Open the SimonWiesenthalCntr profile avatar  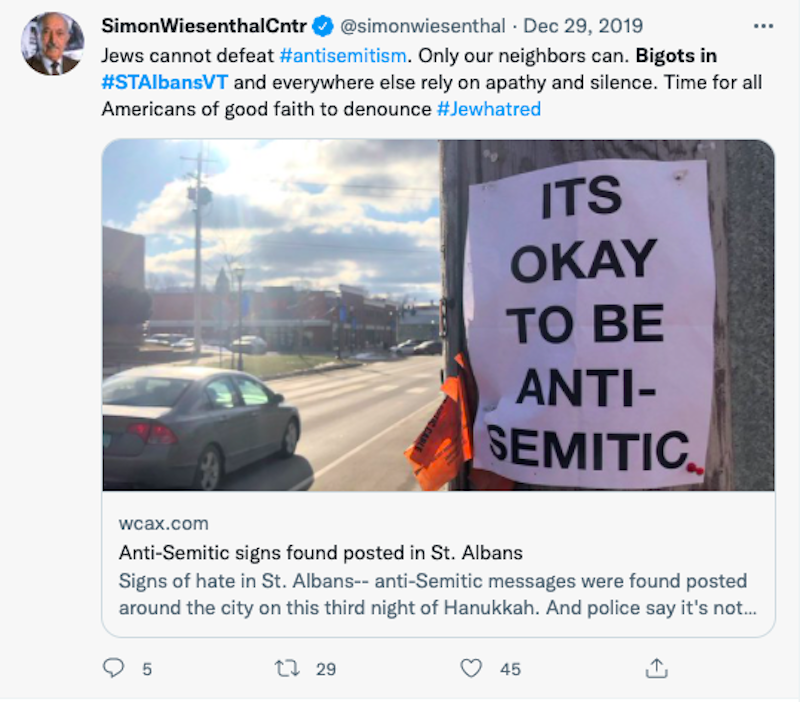53,44
